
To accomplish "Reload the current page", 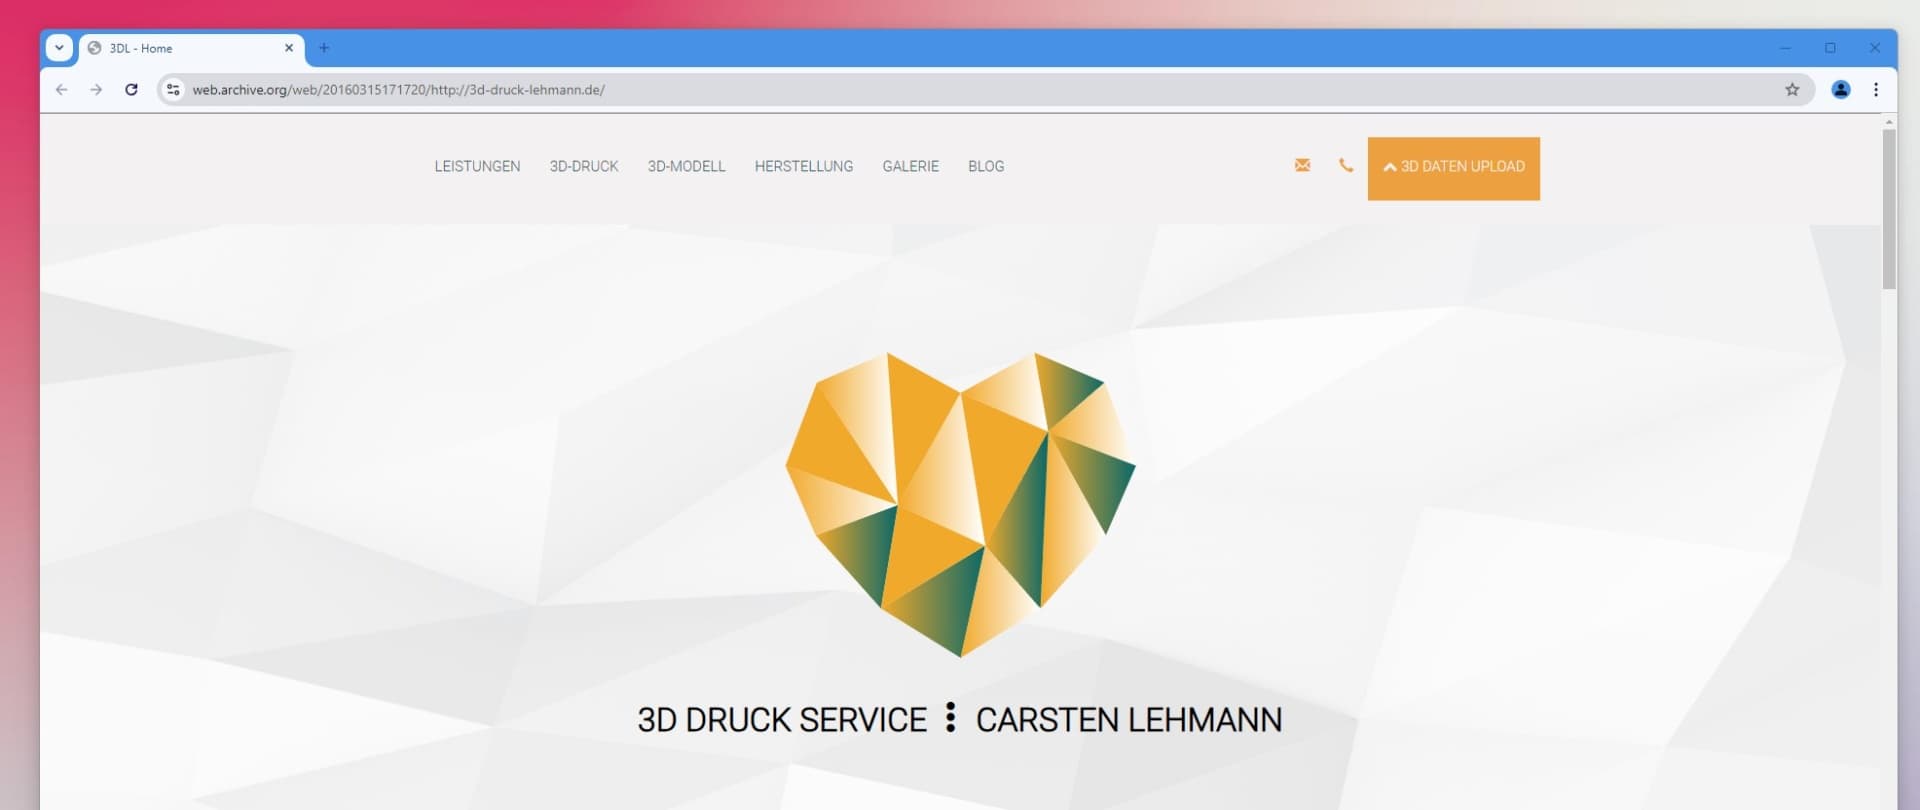I will pyautogui.click(x=131, y=90).
